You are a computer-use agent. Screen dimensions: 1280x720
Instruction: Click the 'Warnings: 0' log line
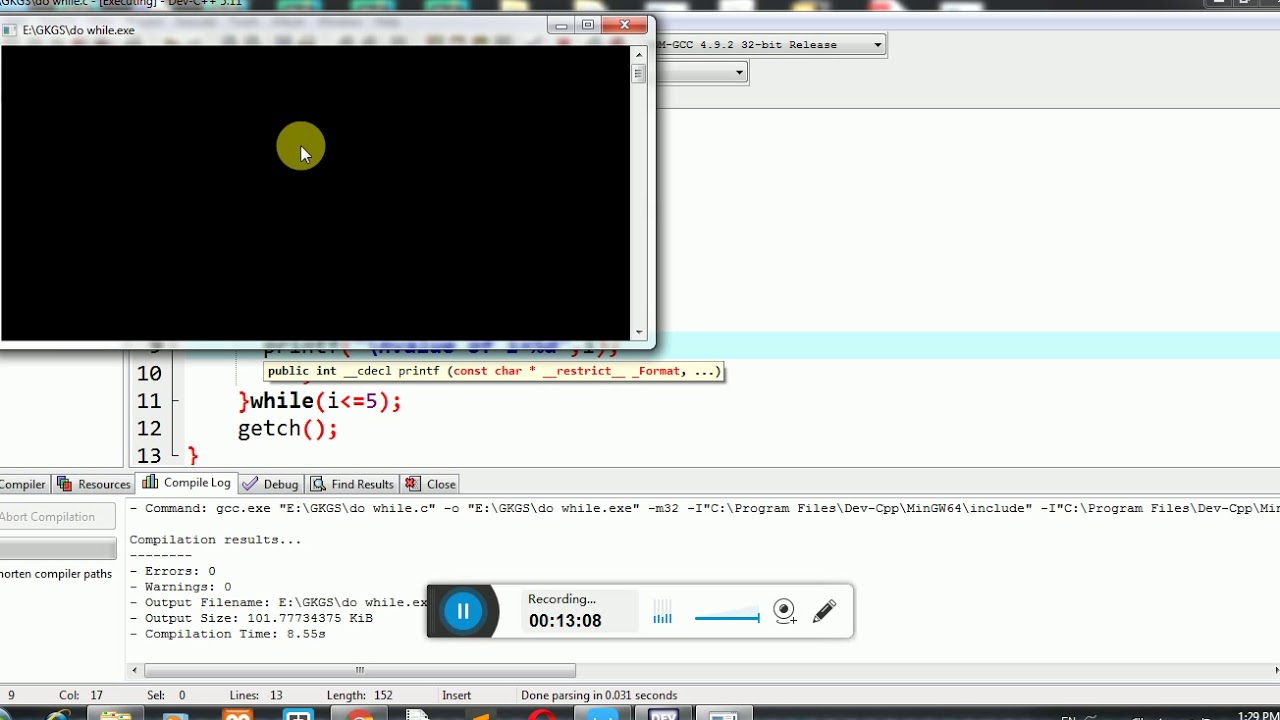tap(180, 587)
